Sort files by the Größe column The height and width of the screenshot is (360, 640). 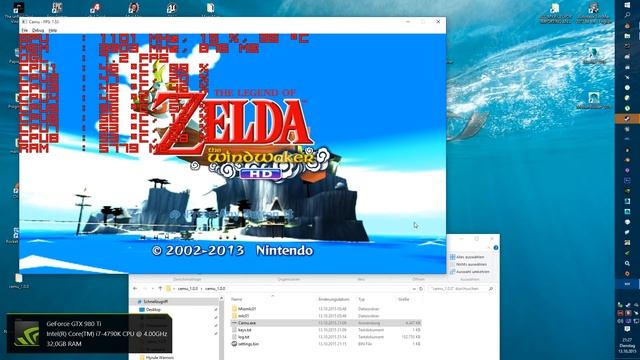403,299
